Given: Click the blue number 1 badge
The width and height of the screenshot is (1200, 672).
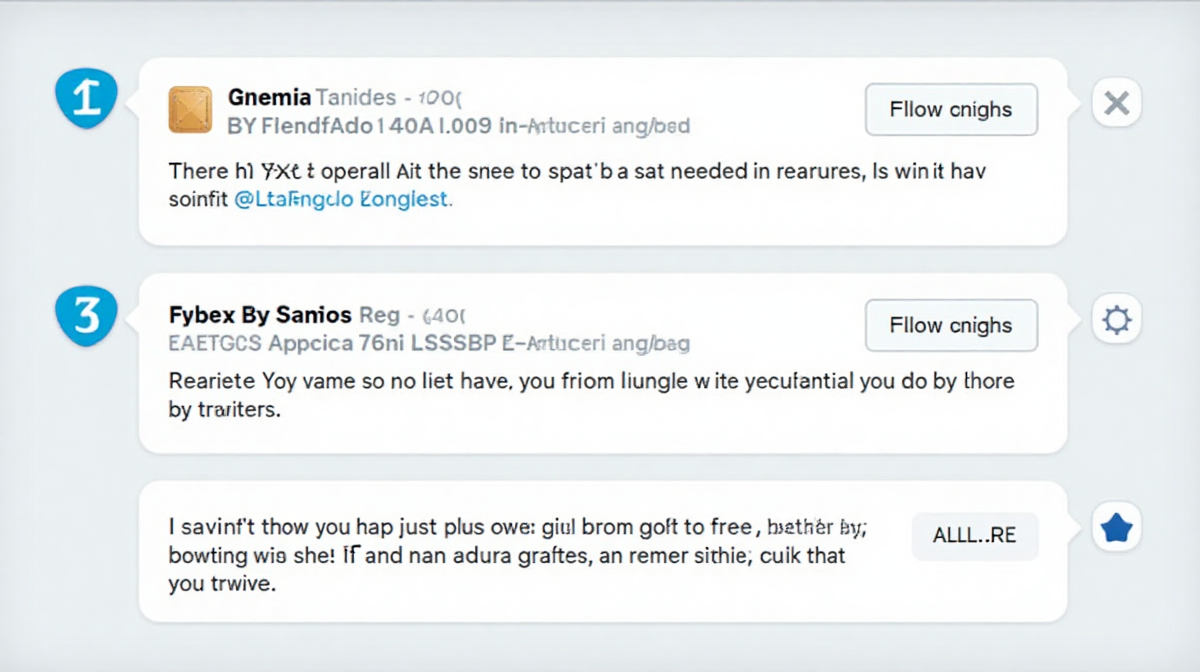Looking at the screenshot, I should click(86, 101).
